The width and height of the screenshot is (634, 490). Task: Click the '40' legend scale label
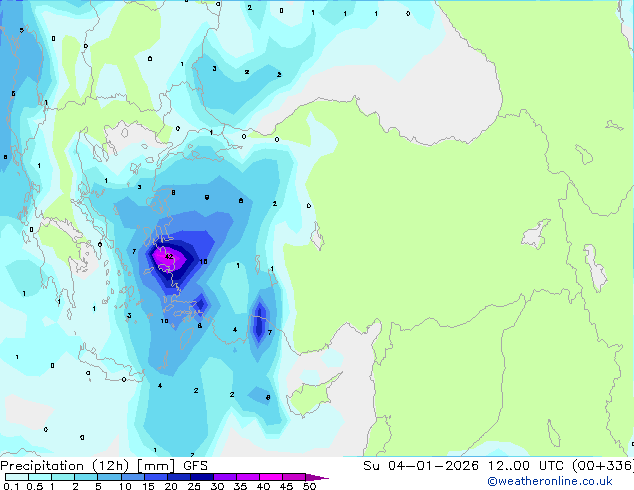tap(263, 486)
